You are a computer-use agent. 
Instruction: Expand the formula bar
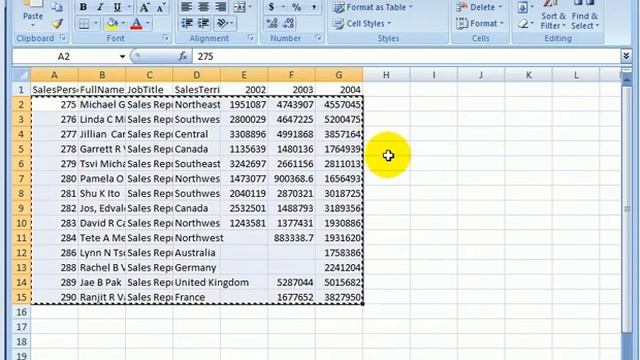[627, 56]
